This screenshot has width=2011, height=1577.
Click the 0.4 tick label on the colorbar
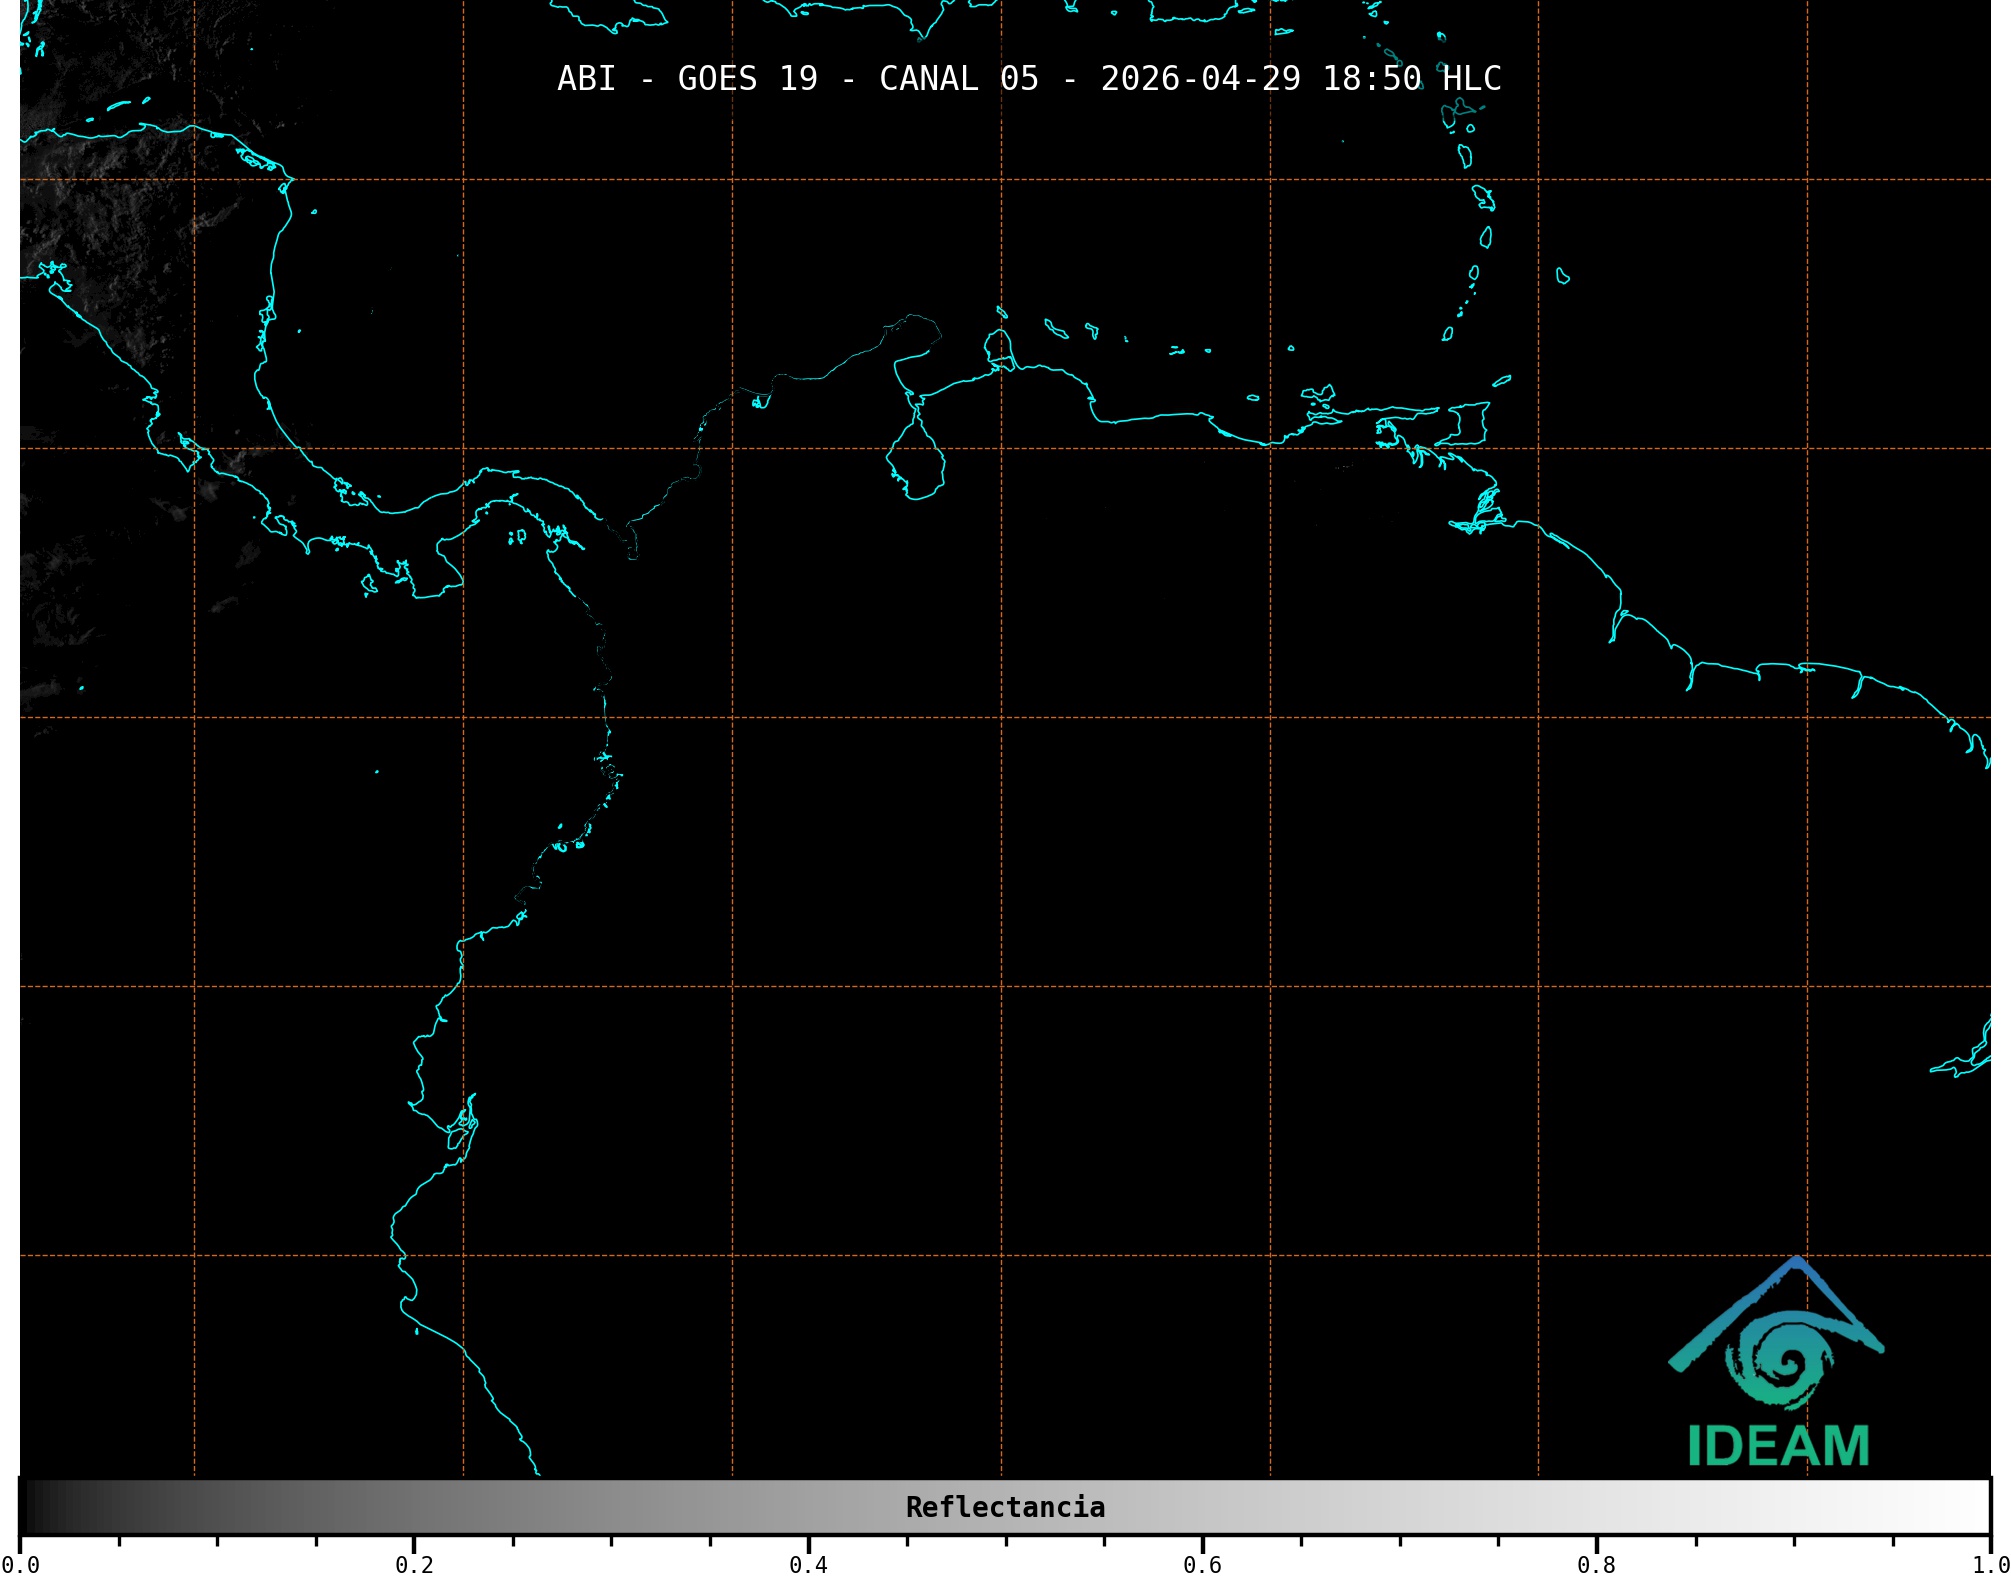point(808,1564)
